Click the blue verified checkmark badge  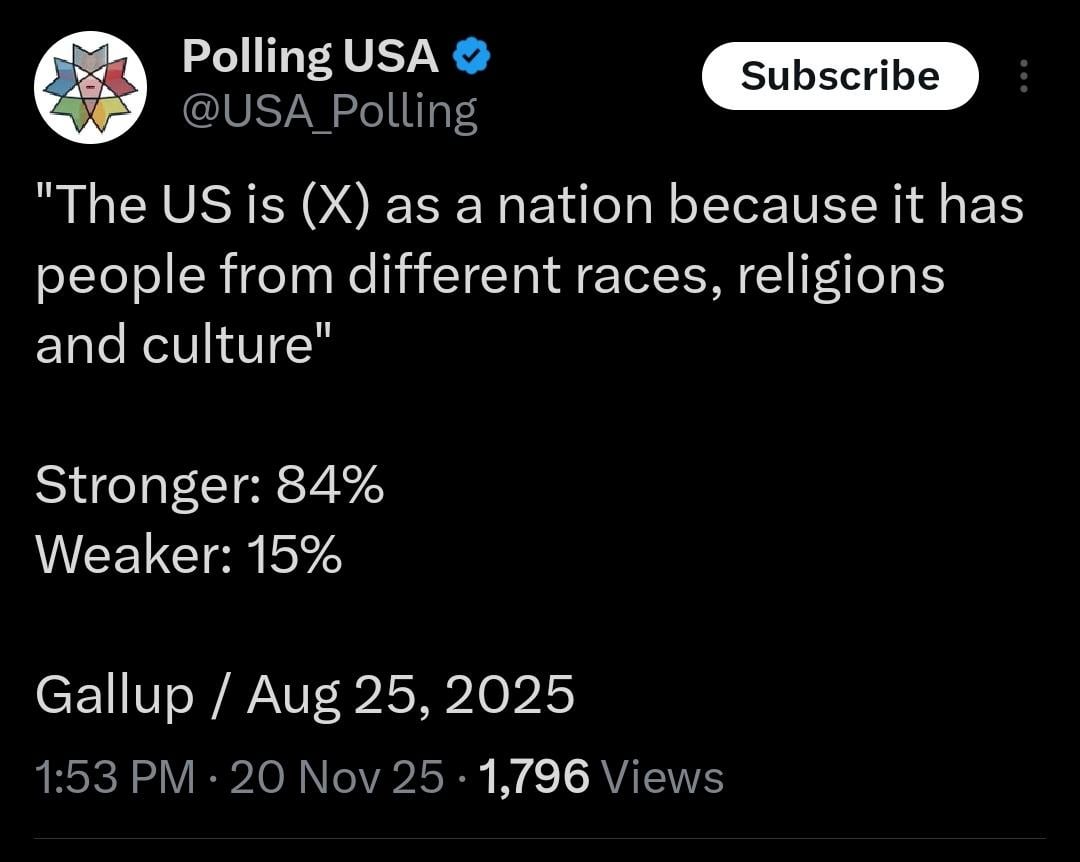(472, 59)
